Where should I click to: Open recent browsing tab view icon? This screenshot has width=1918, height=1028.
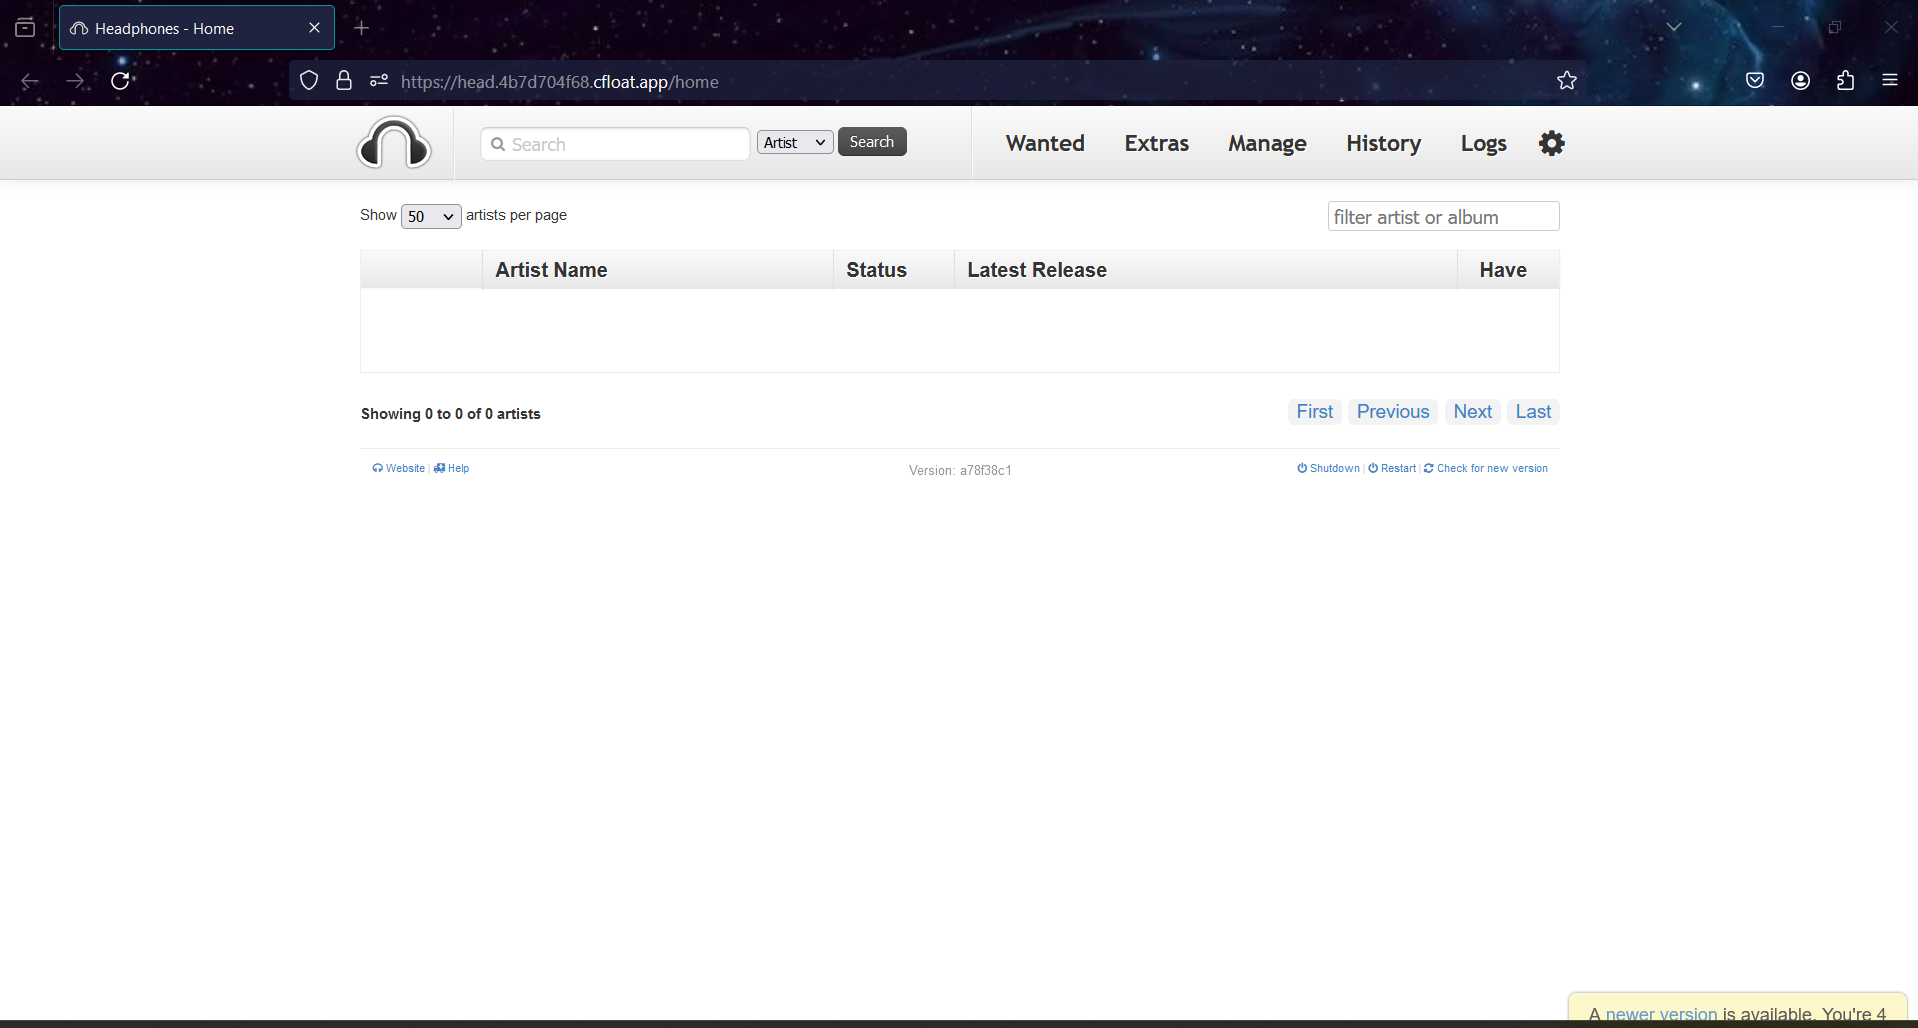pos(25,28)
